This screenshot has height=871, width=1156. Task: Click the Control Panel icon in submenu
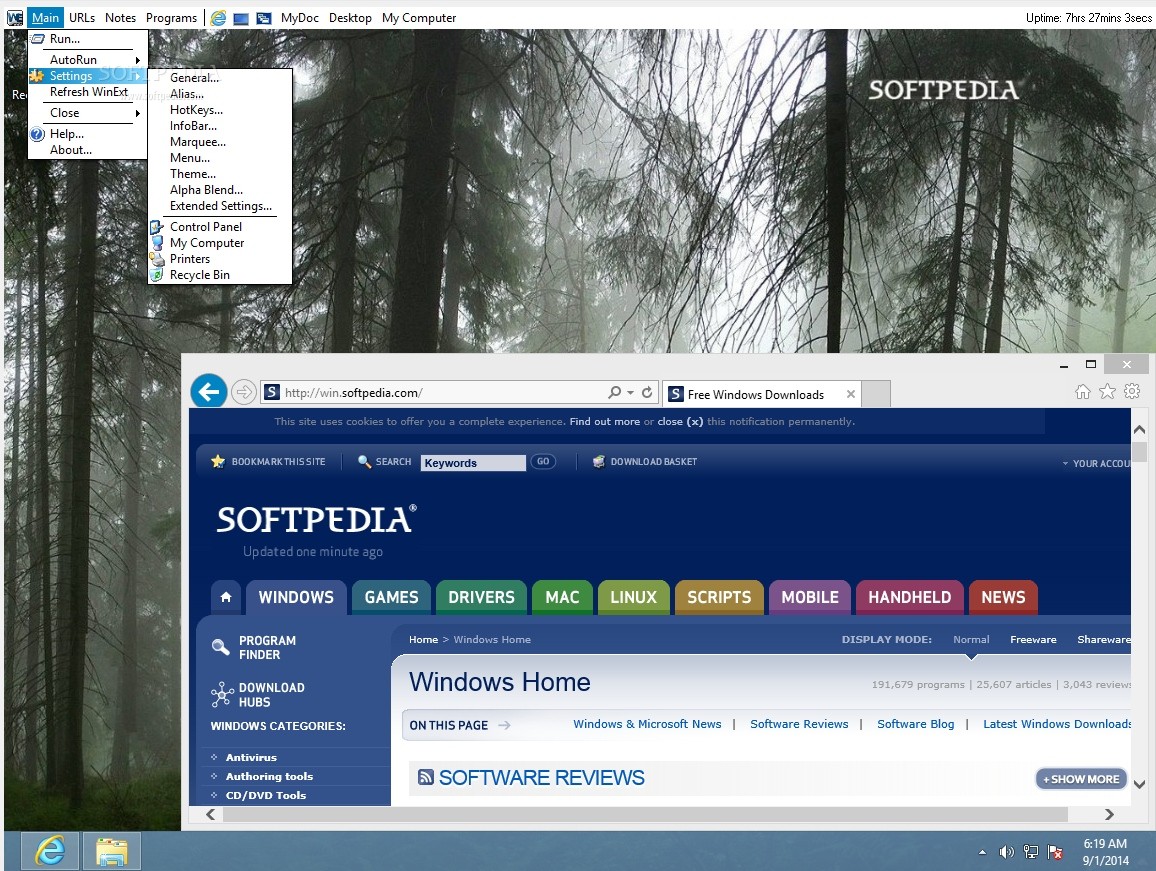click(156, 227)
